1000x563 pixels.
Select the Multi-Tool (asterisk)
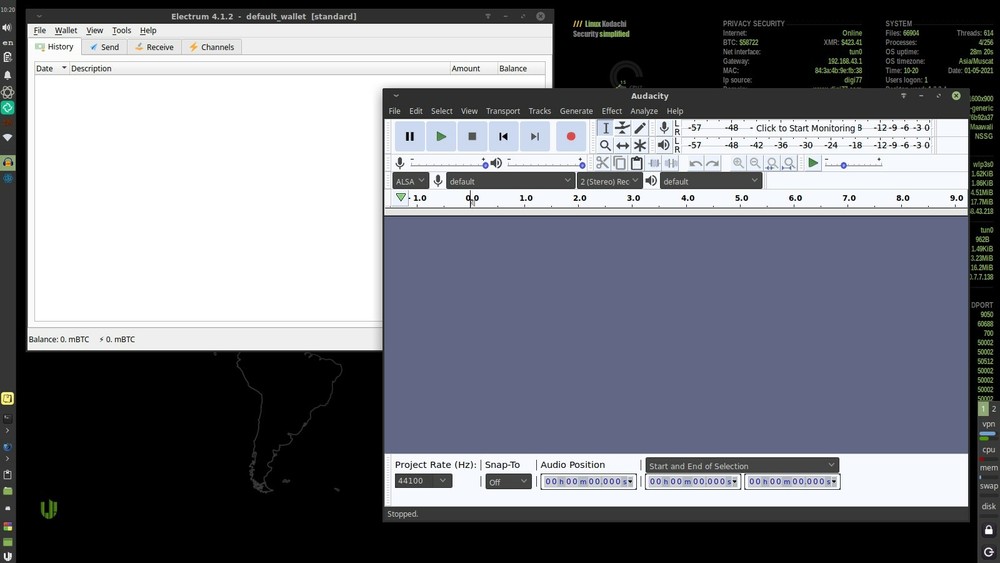coord(640,145)
